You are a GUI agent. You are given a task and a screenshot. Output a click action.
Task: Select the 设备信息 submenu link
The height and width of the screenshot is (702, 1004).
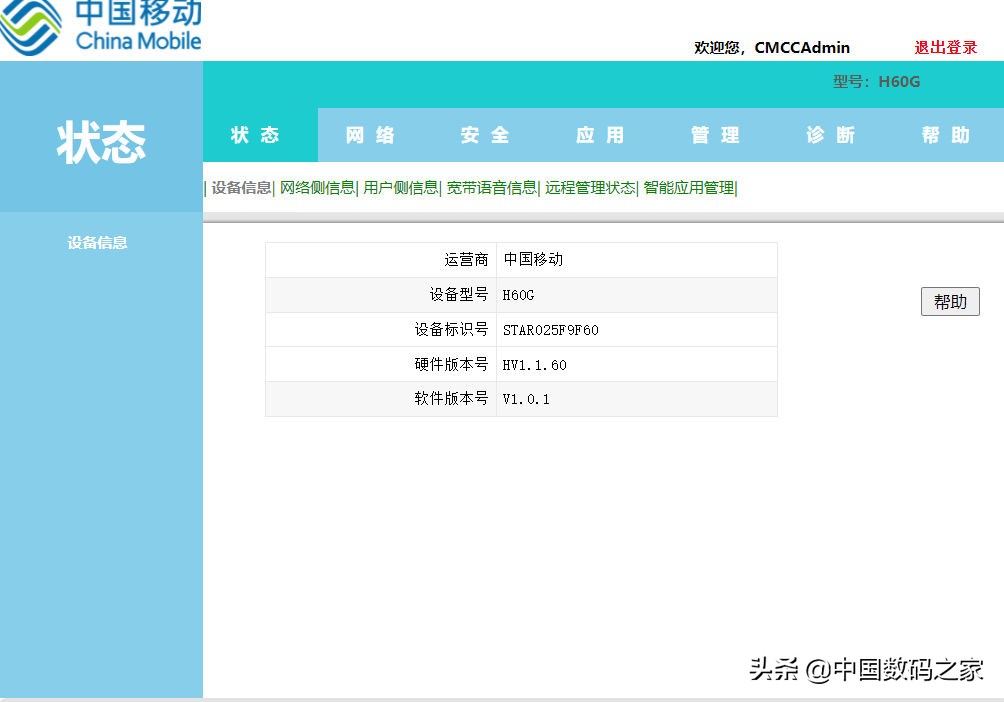click(241, 188)
